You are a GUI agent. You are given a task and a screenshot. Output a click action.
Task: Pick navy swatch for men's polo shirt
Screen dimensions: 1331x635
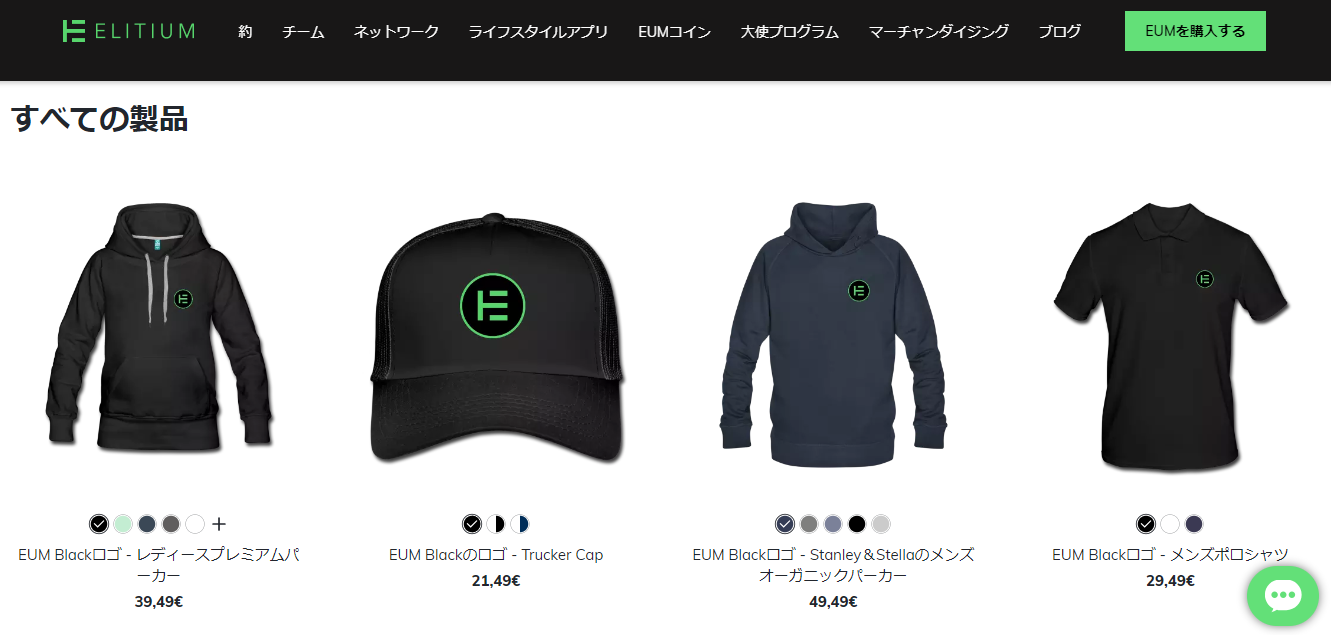coord(1194,524)
